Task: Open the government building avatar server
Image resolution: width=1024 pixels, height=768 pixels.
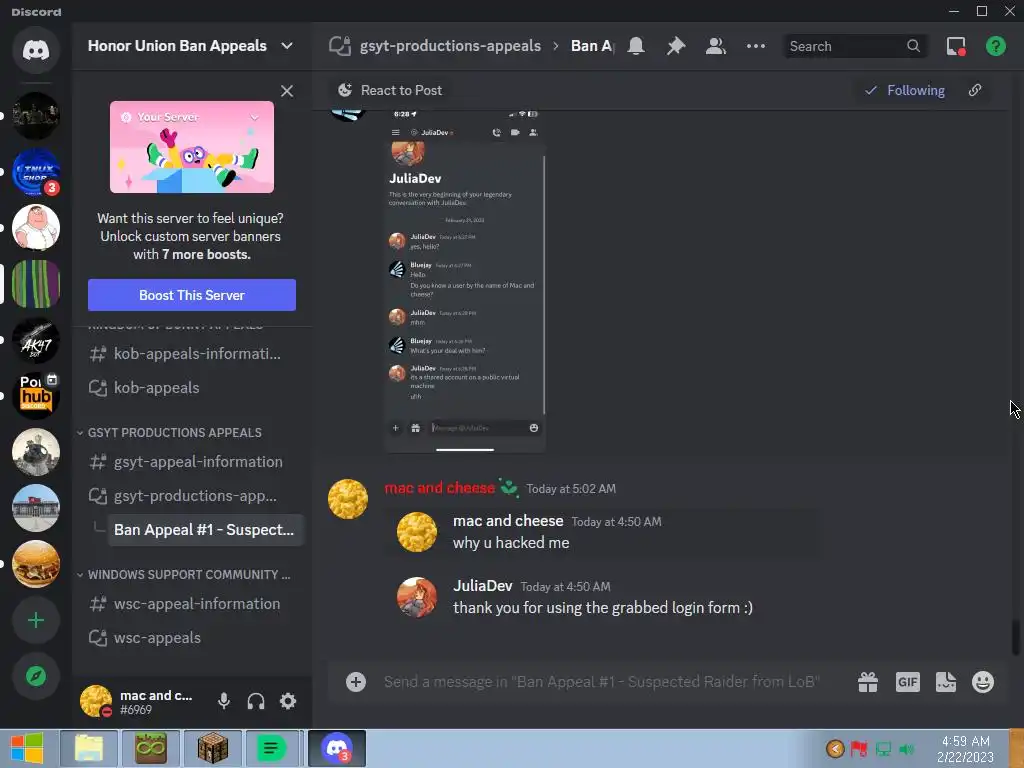Action: point(36,508)
